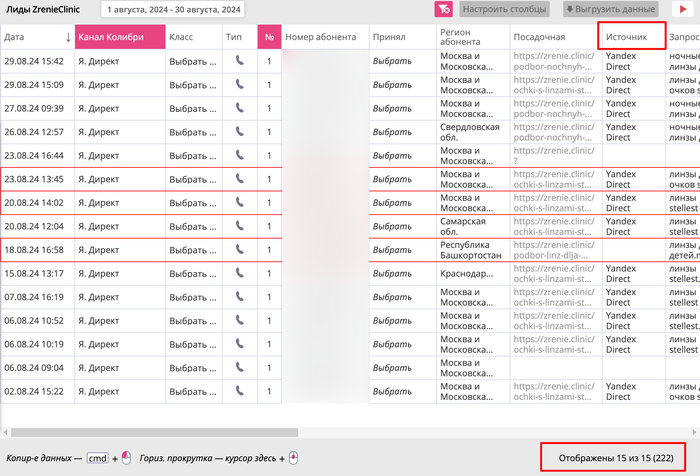Click the horizontal scrollbar below the table
The width and height of the screenshot is (700, 476).
coord(150,432)
